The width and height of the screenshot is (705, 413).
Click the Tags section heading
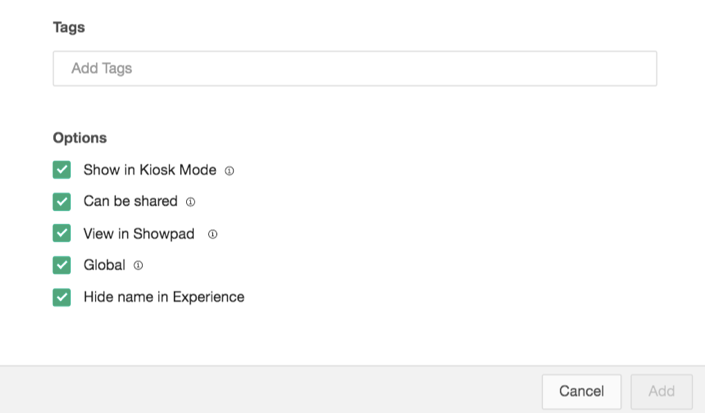(69, 28)
